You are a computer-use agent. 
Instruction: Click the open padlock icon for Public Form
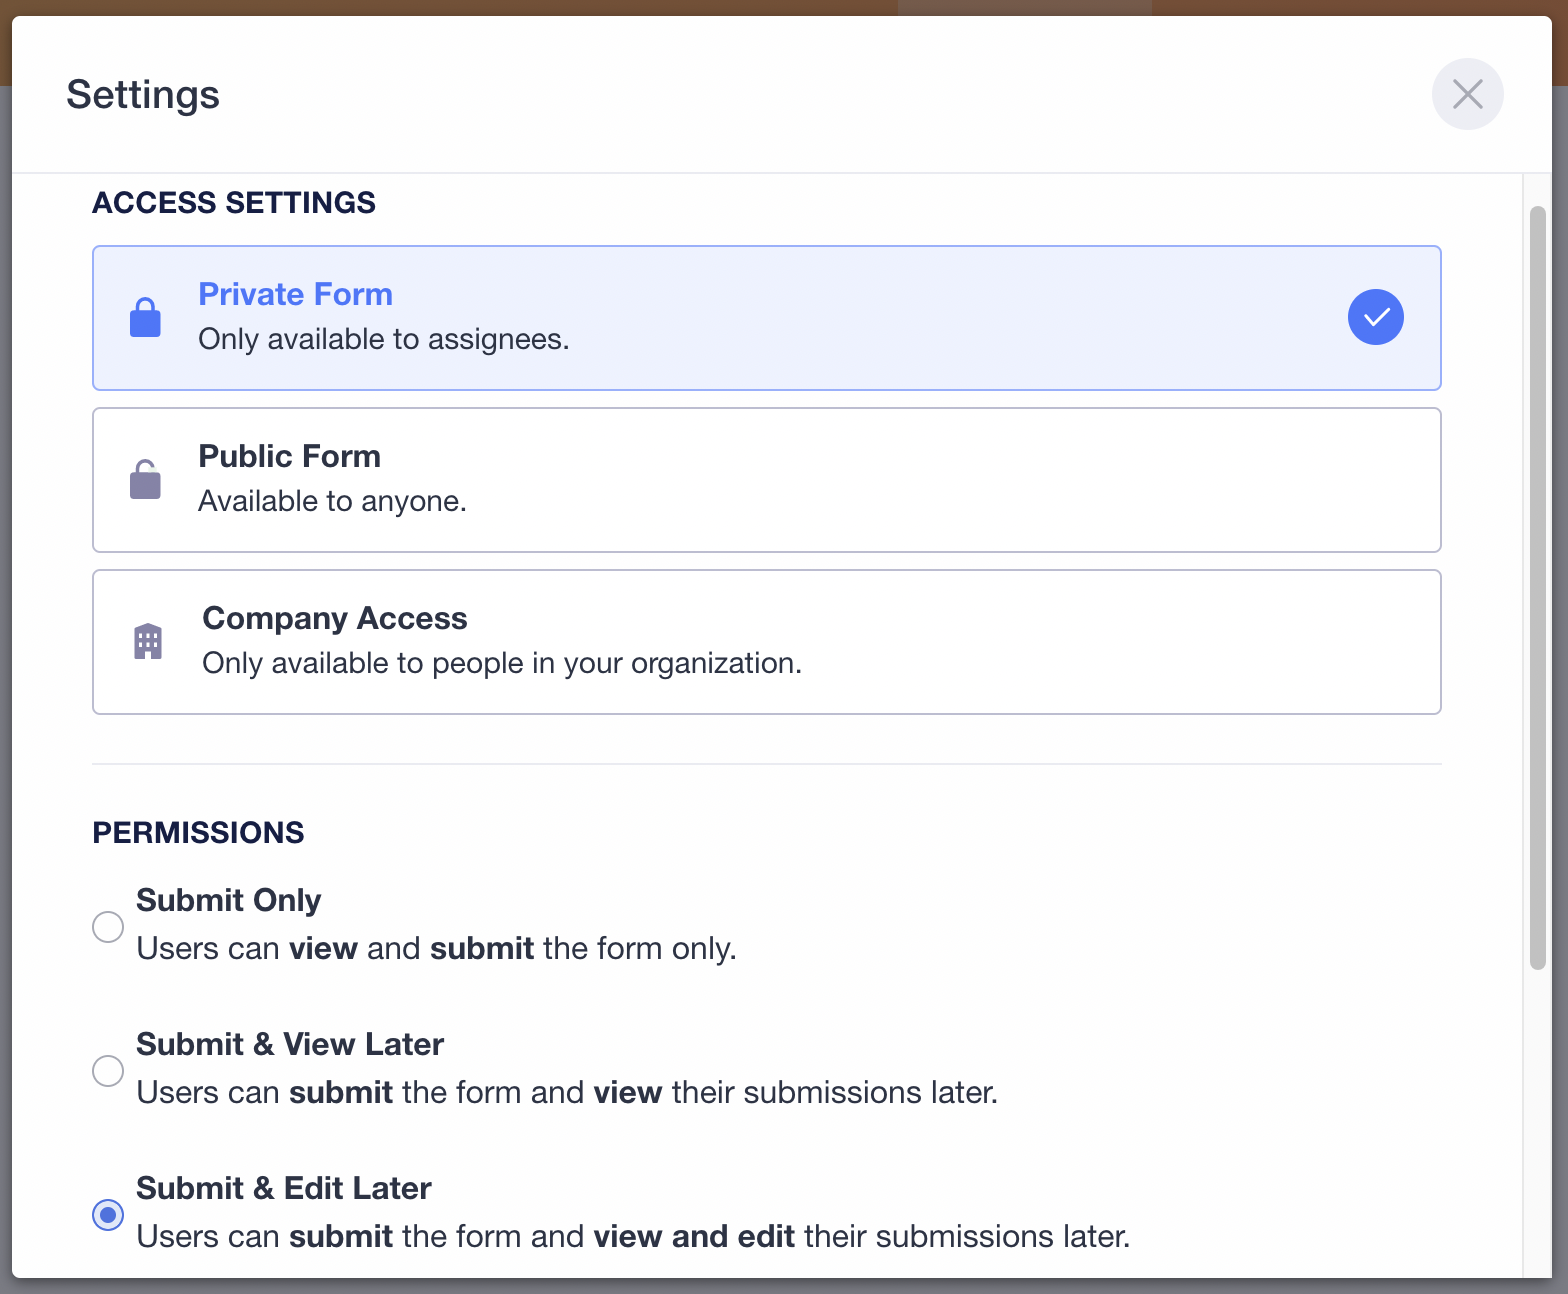click(x=145, y=480)
